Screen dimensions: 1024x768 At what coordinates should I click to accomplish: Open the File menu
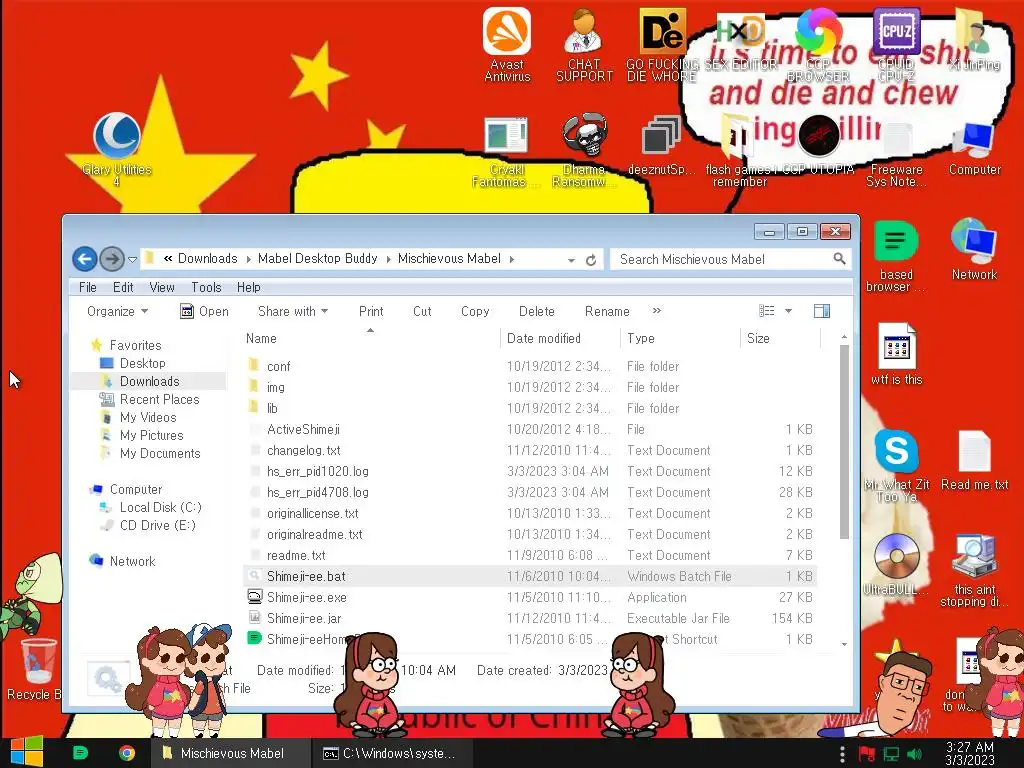point(88,287)
